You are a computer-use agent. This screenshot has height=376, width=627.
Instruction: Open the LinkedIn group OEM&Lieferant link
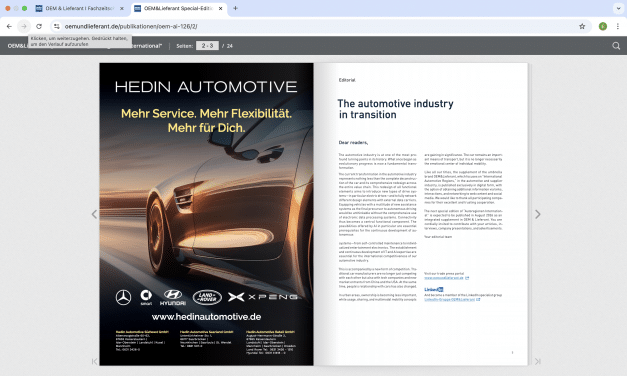click(449, 299)
